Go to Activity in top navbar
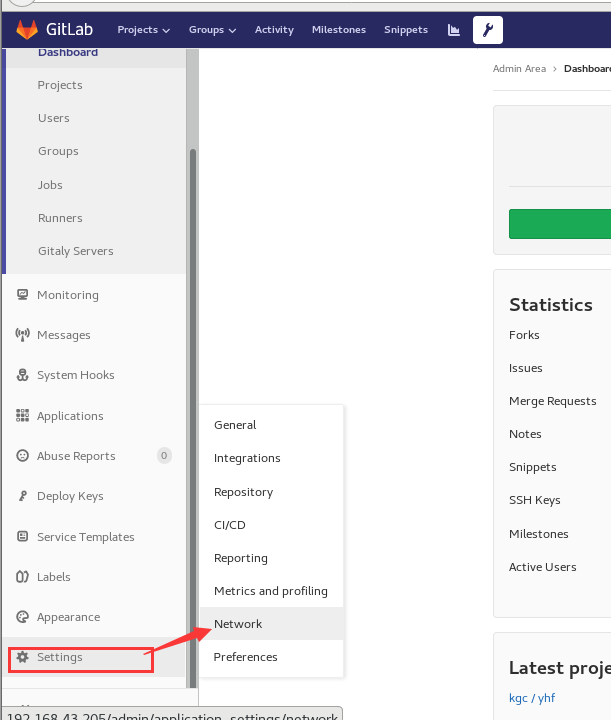The height and width of the screenshot is (720, 612). point(274,30)
